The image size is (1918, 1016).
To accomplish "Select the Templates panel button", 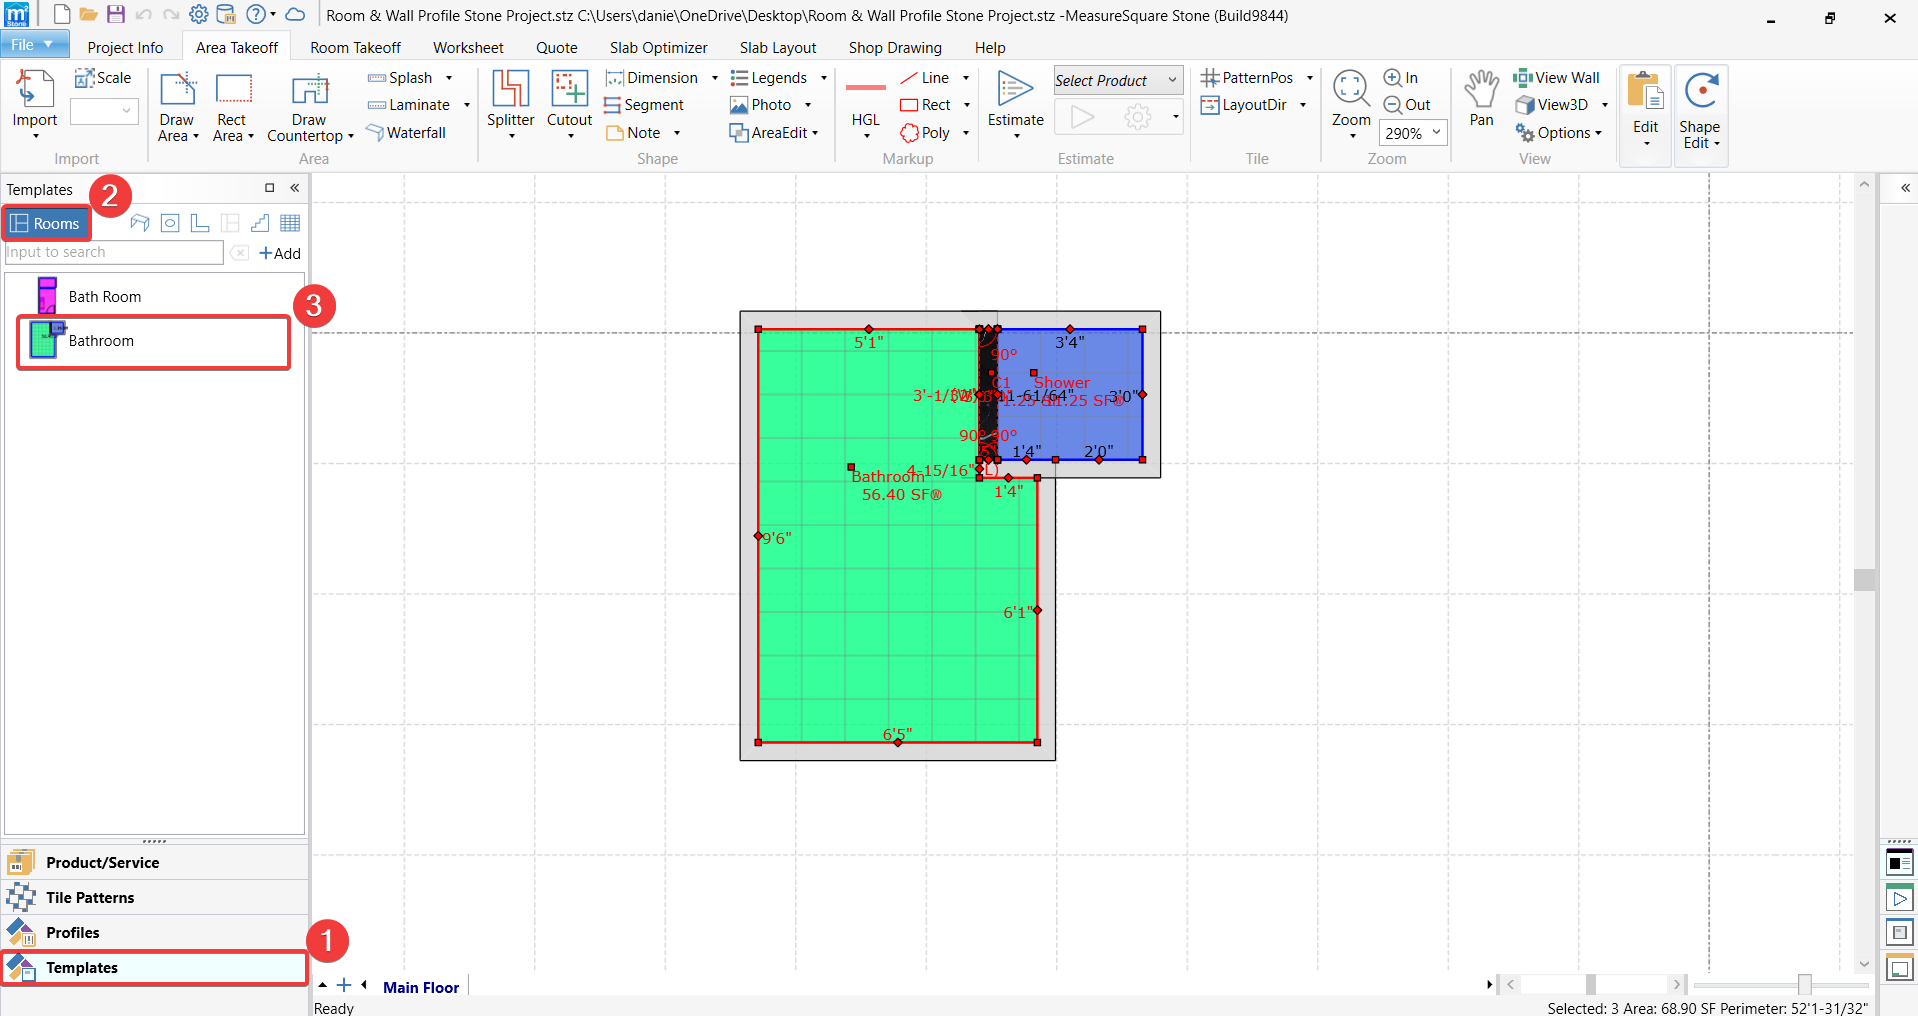I will point(154,967).
